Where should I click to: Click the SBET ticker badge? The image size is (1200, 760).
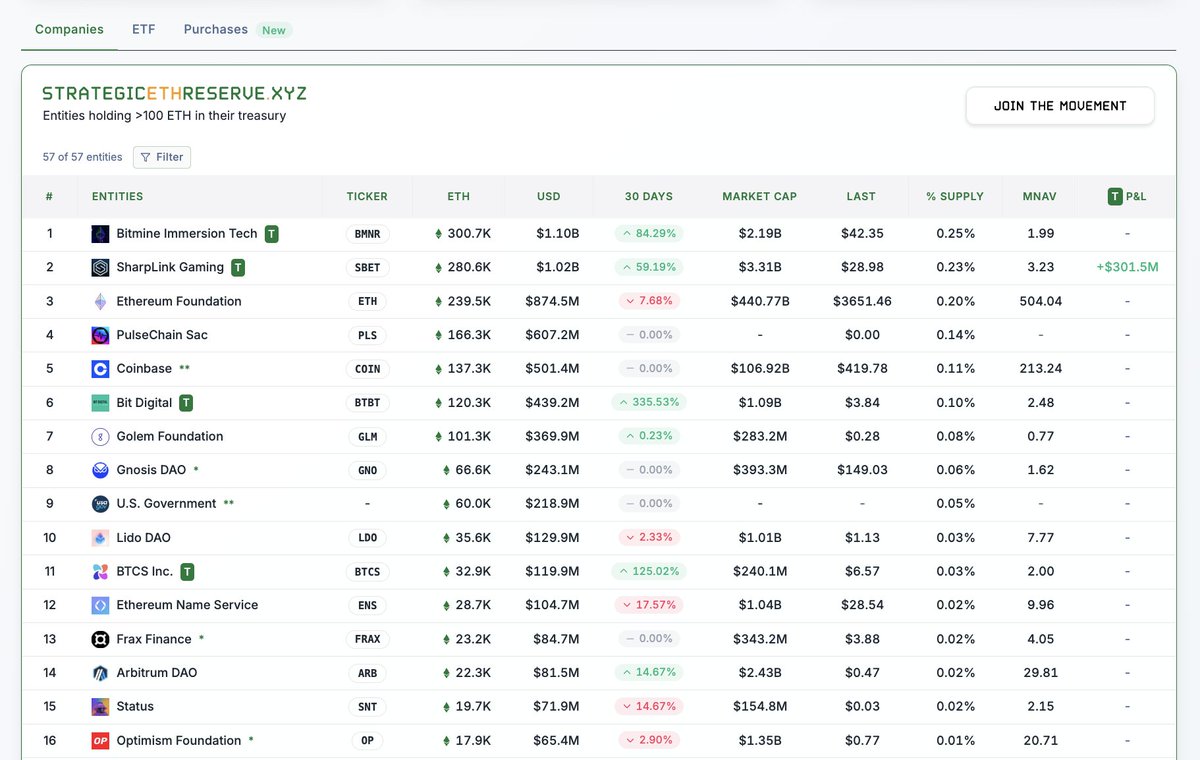(x=367, y=268)
